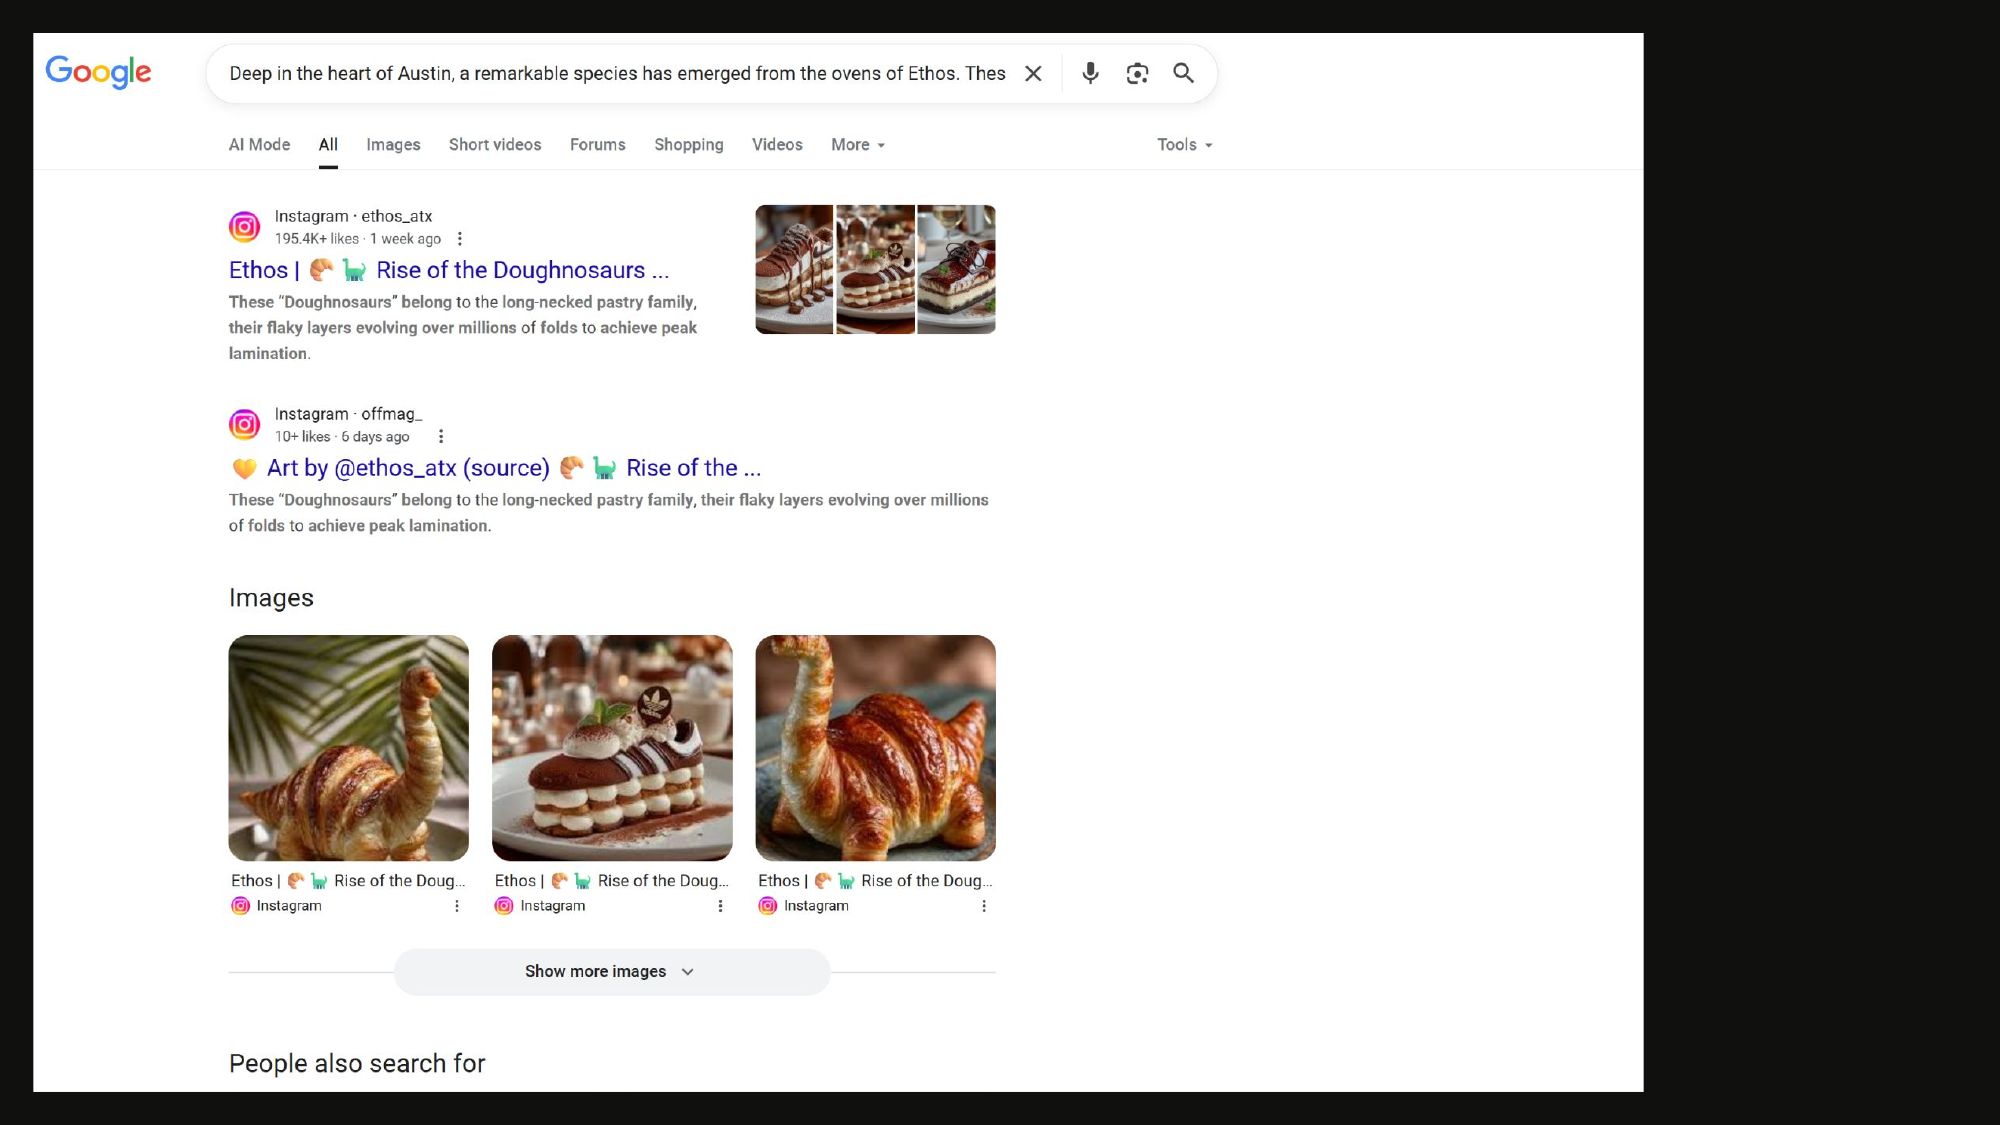Click Instagram icon beside ethos_atx result
Screen dimensions: 2000x1125
point(244,227)
